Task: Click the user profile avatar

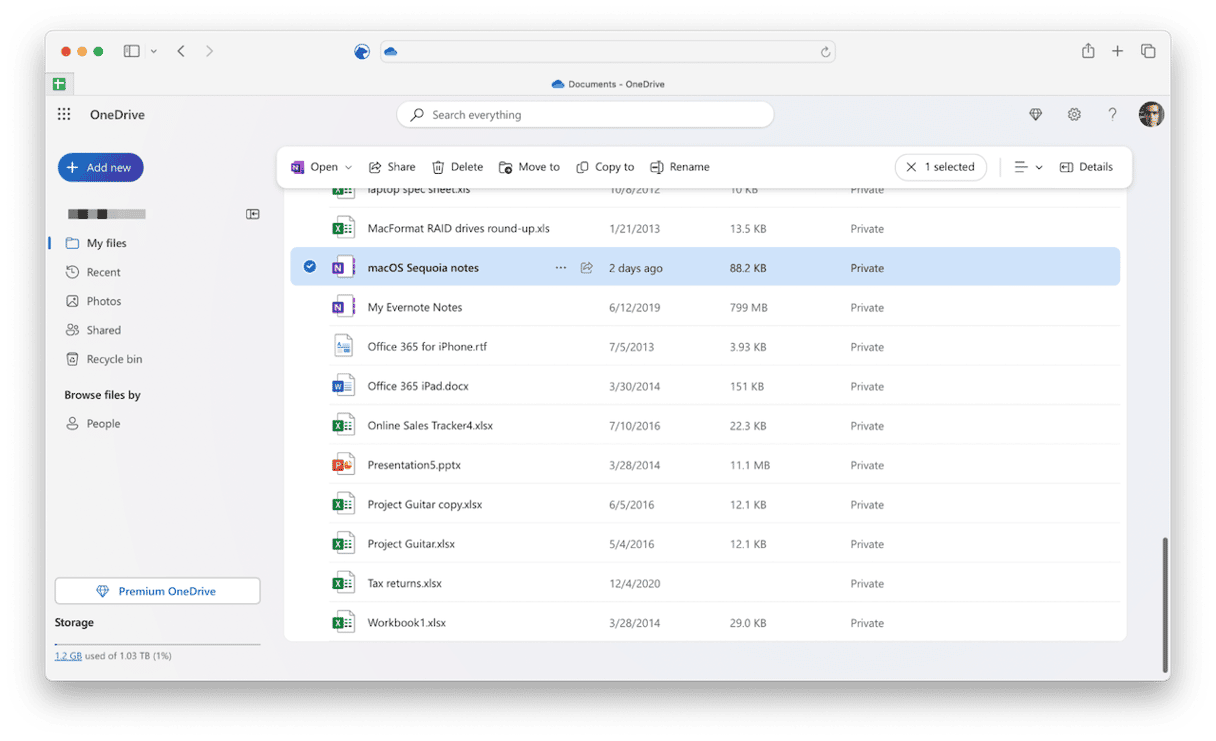Action: click(x=1151, y=115)
